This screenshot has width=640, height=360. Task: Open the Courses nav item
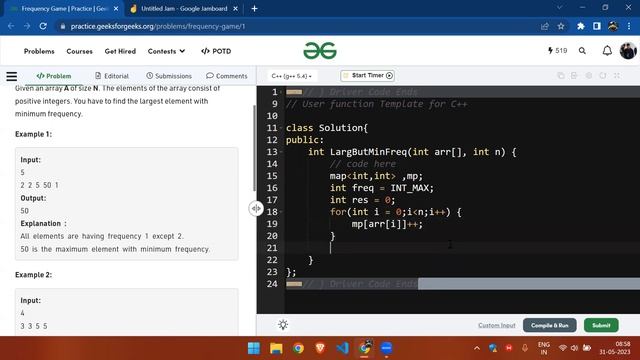(x=80, y=51)
